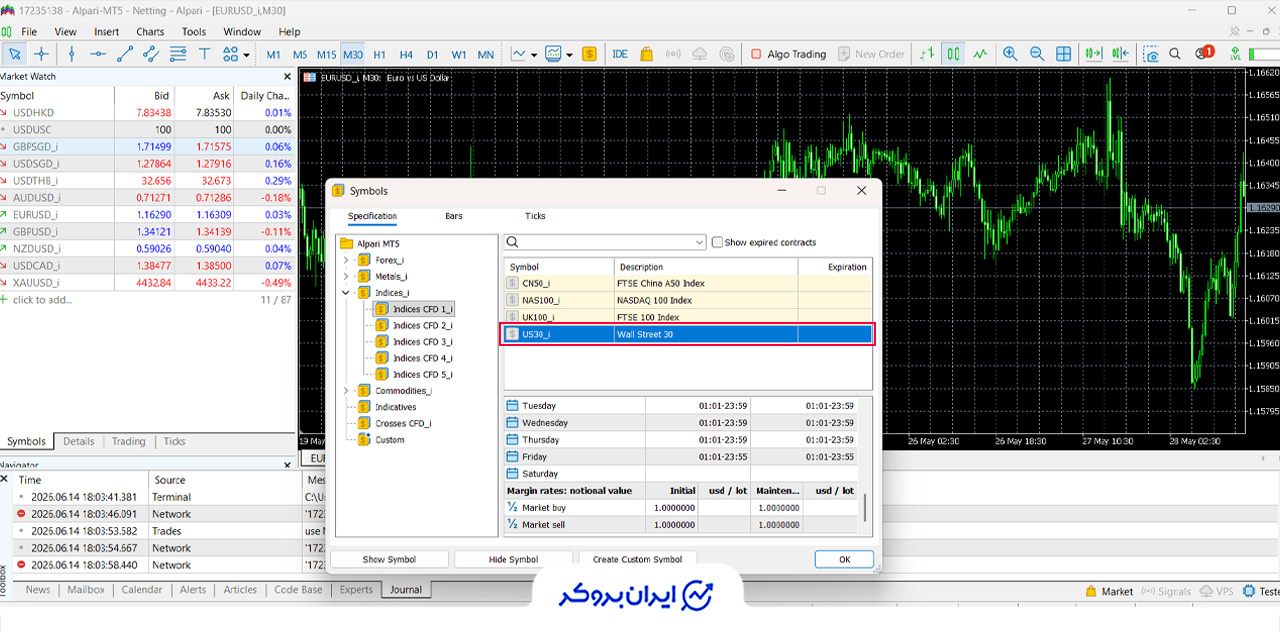Viewport: 1280px width, 632px height.
Task: Select the Fibonacci retracement tool
Action: point(178,54)
